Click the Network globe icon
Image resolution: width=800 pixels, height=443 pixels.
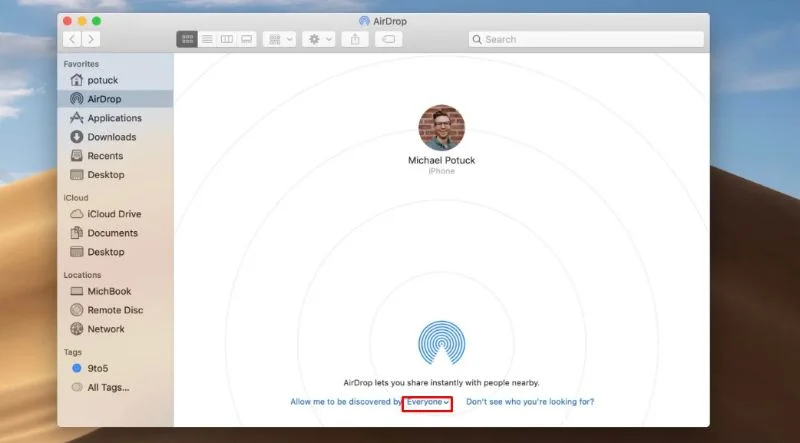pyautogui.click(x=77, y=329)
